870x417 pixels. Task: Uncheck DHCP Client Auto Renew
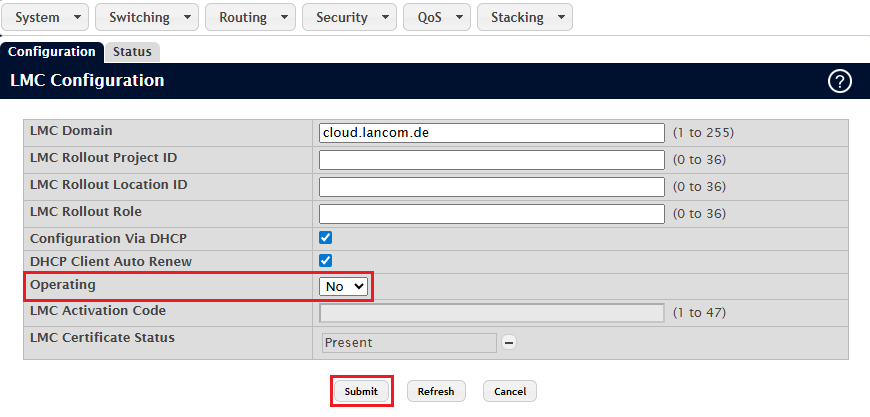click(x=325, y=260)
